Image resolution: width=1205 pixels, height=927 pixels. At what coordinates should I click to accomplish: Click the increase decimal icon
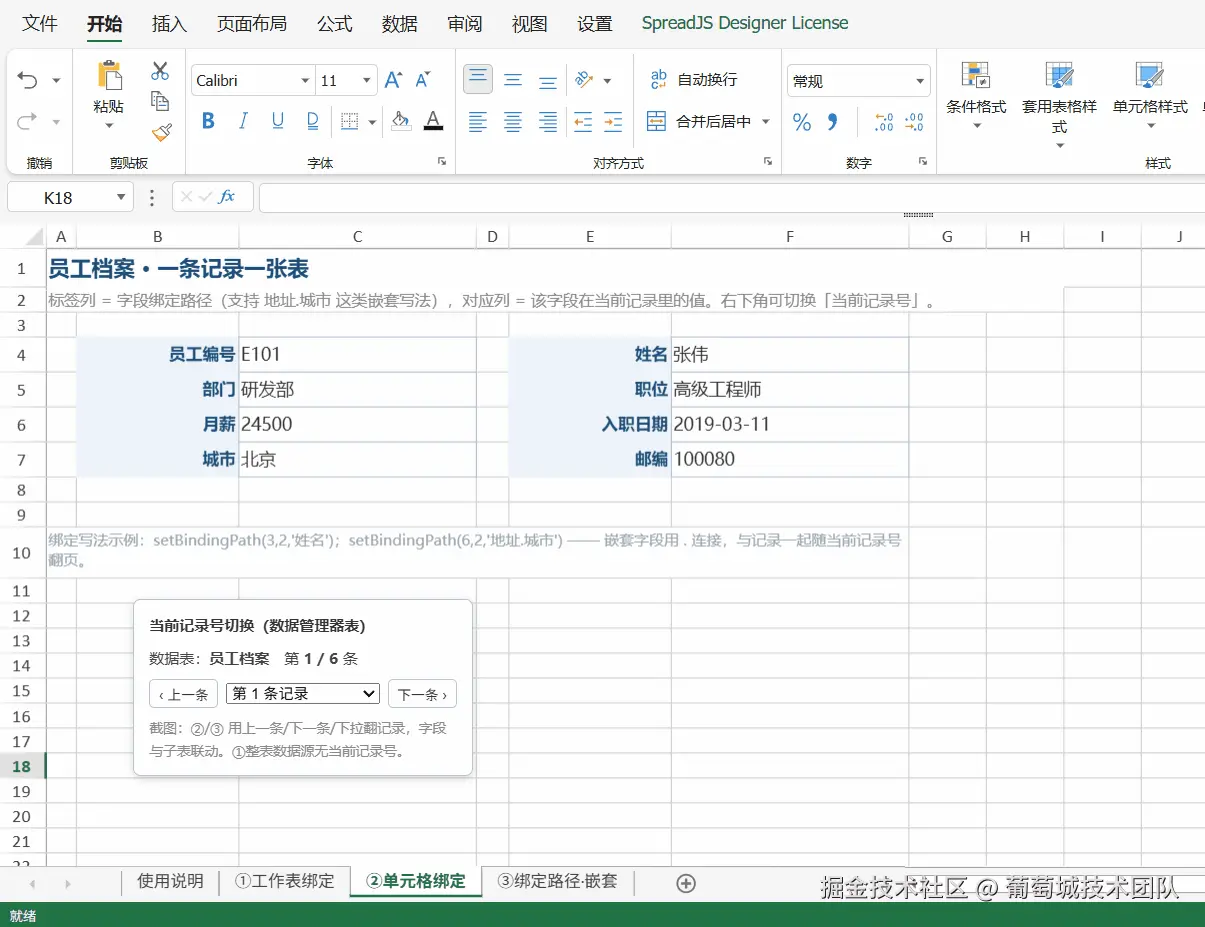[884, 122]
